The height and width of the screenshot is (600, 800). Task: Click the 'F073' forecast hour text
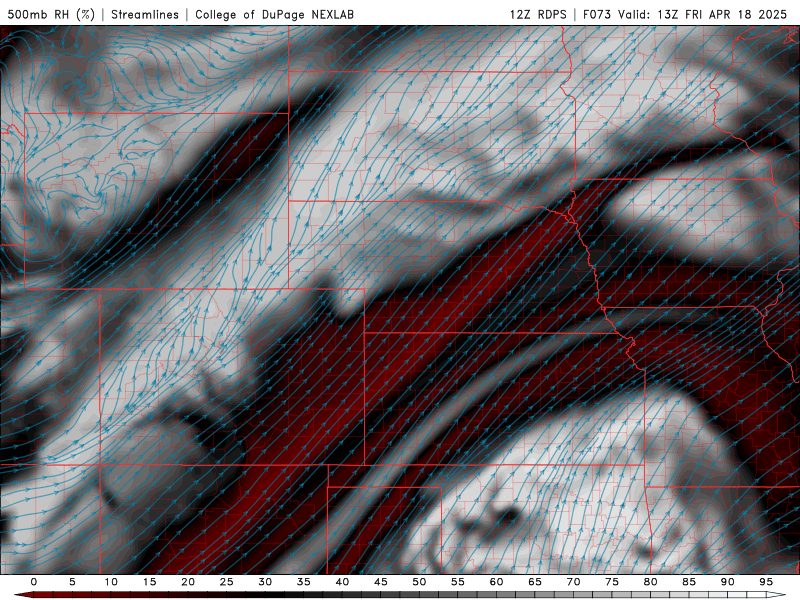point(597,14)
